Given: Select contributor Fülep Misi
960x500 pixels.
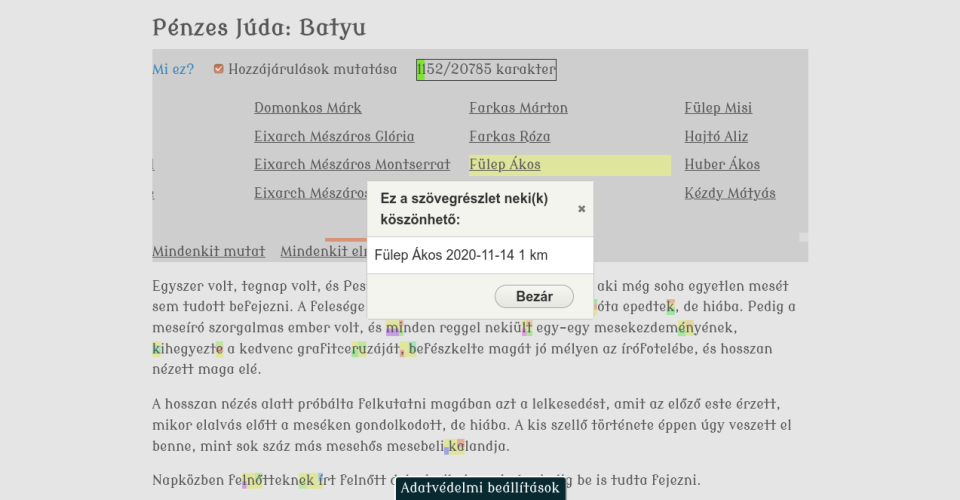Looking at the screenshot, I should (x=718, y=108).
